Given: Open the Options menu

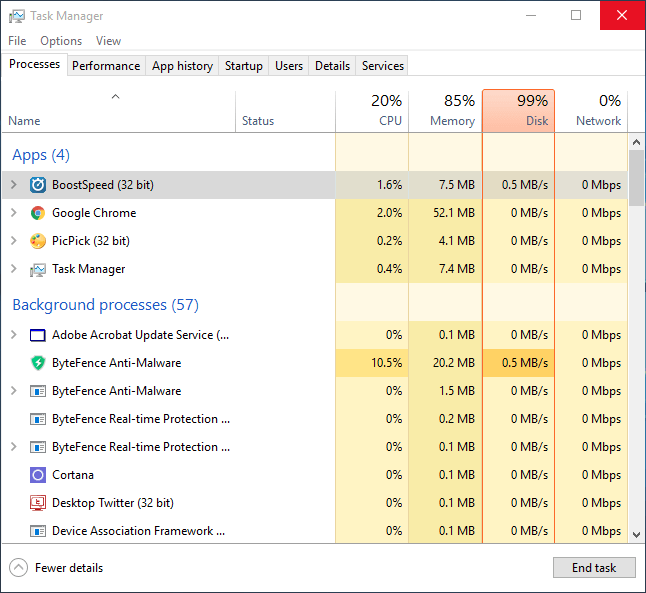Looking at the screenshot, I should click(61, 41).
